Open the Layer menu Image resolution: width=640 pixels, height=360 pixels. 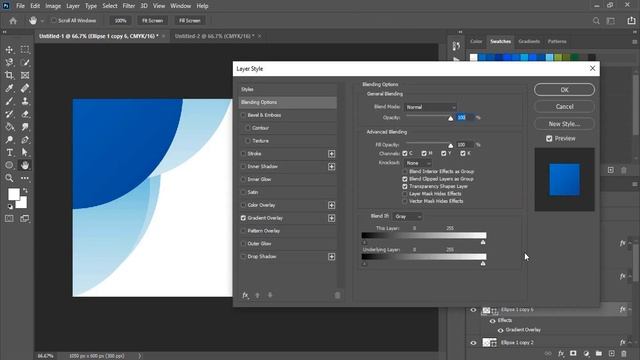(x=73, y=6)
